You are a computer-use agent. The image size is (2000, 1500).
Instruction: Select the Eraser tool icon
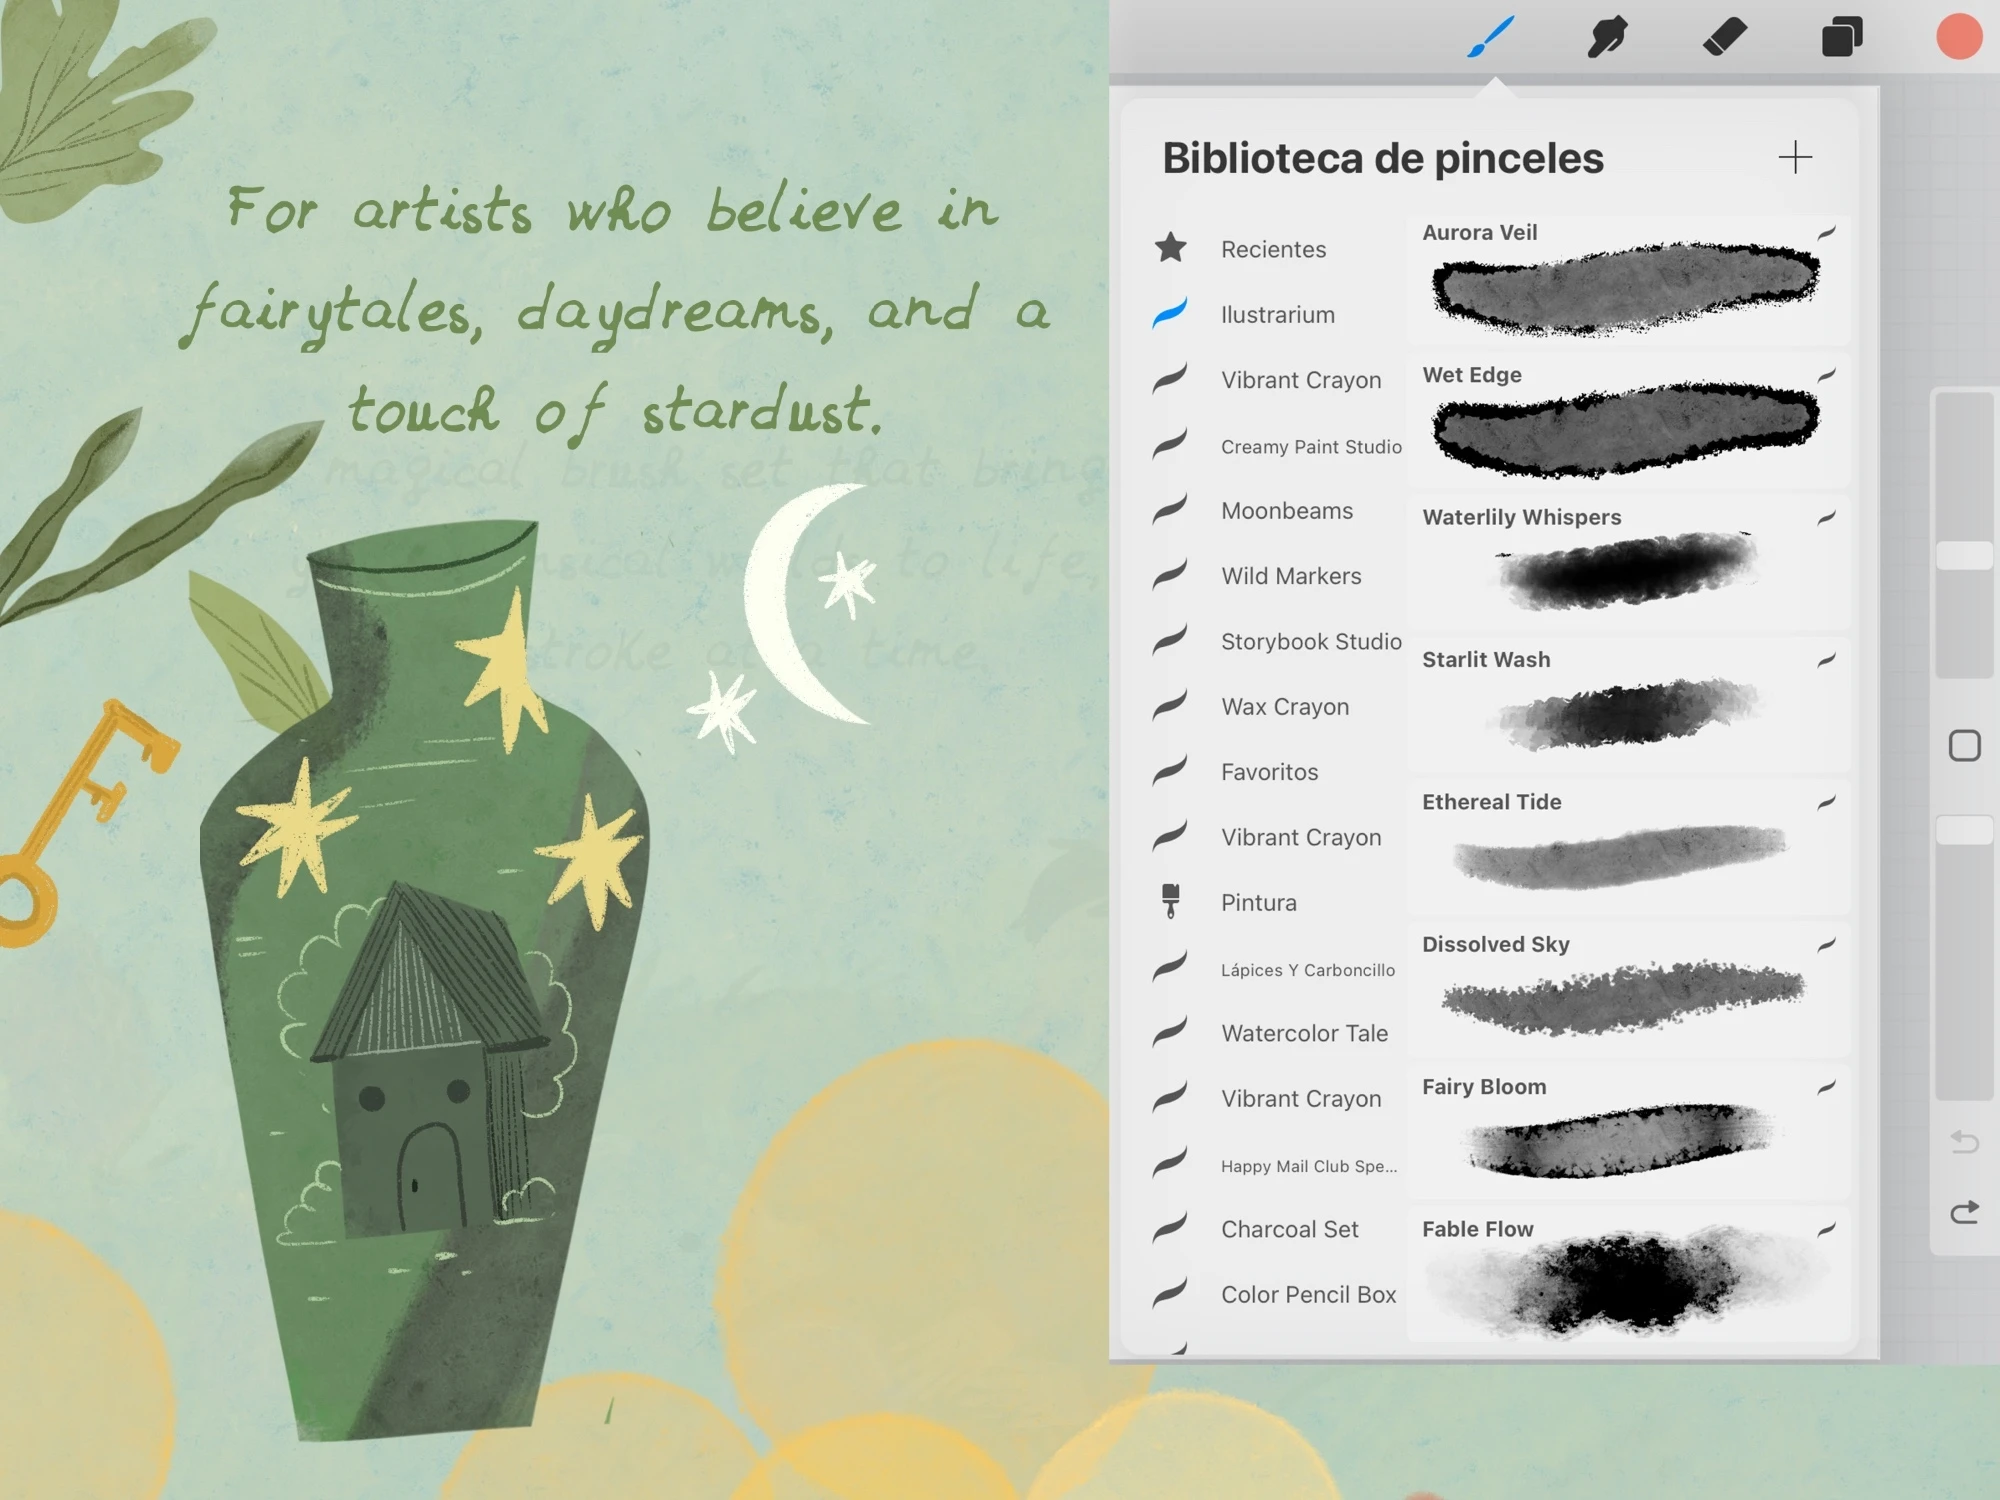1725,38
